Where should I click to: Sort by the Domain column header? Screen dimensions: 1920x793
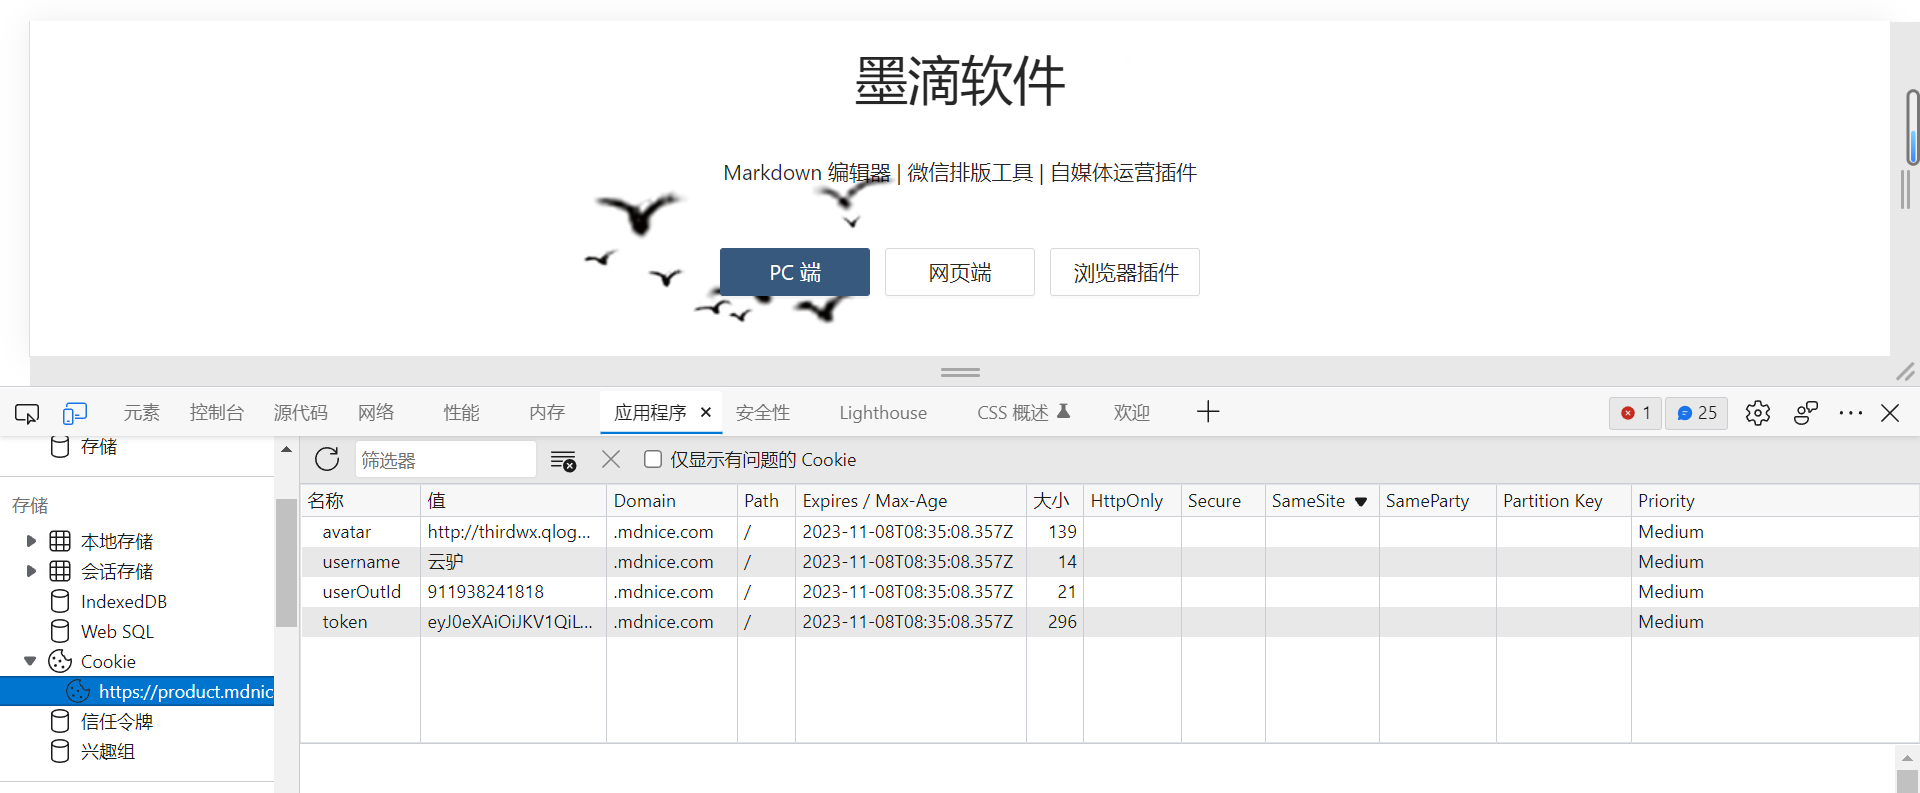pos(672,501)
